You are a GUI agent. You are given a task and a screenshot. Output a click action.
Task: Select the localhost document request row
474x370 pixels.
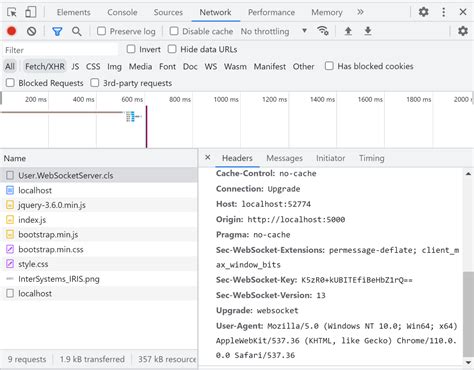pos(99,190)
